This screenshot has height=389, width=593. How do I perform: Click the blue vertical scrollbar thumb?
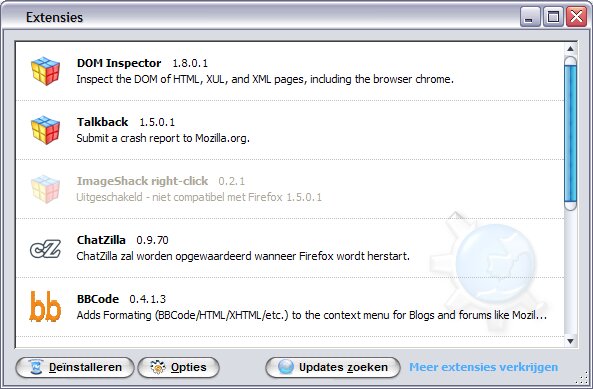click(570, 133)
